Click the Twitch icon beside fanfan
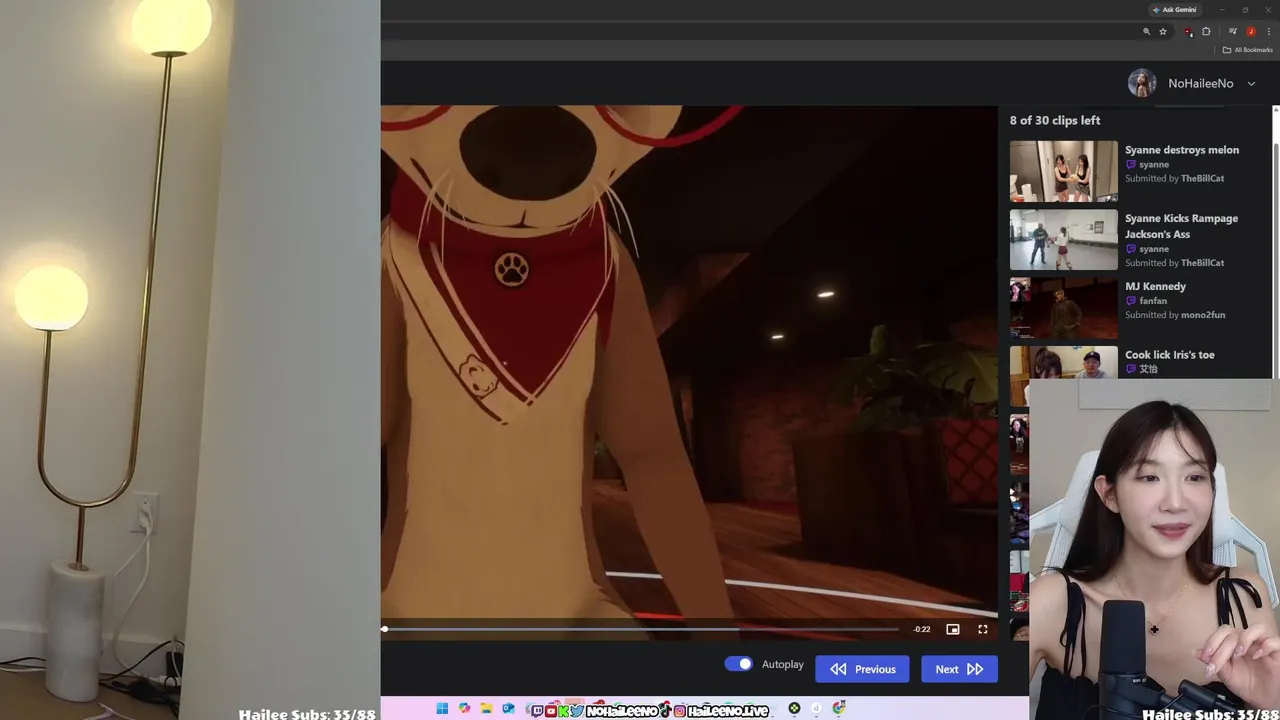 point(1131,301)
